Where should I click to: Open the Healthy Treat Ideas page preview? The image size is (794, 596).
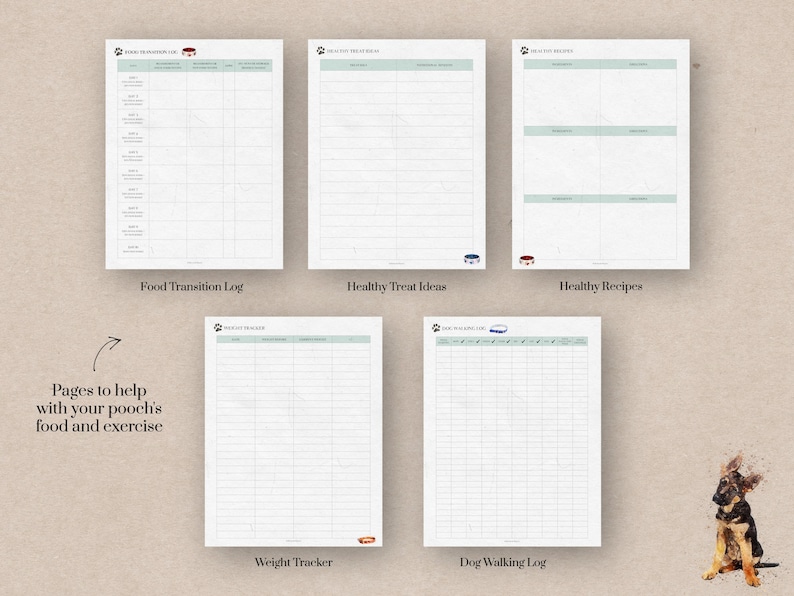(397, 154)
